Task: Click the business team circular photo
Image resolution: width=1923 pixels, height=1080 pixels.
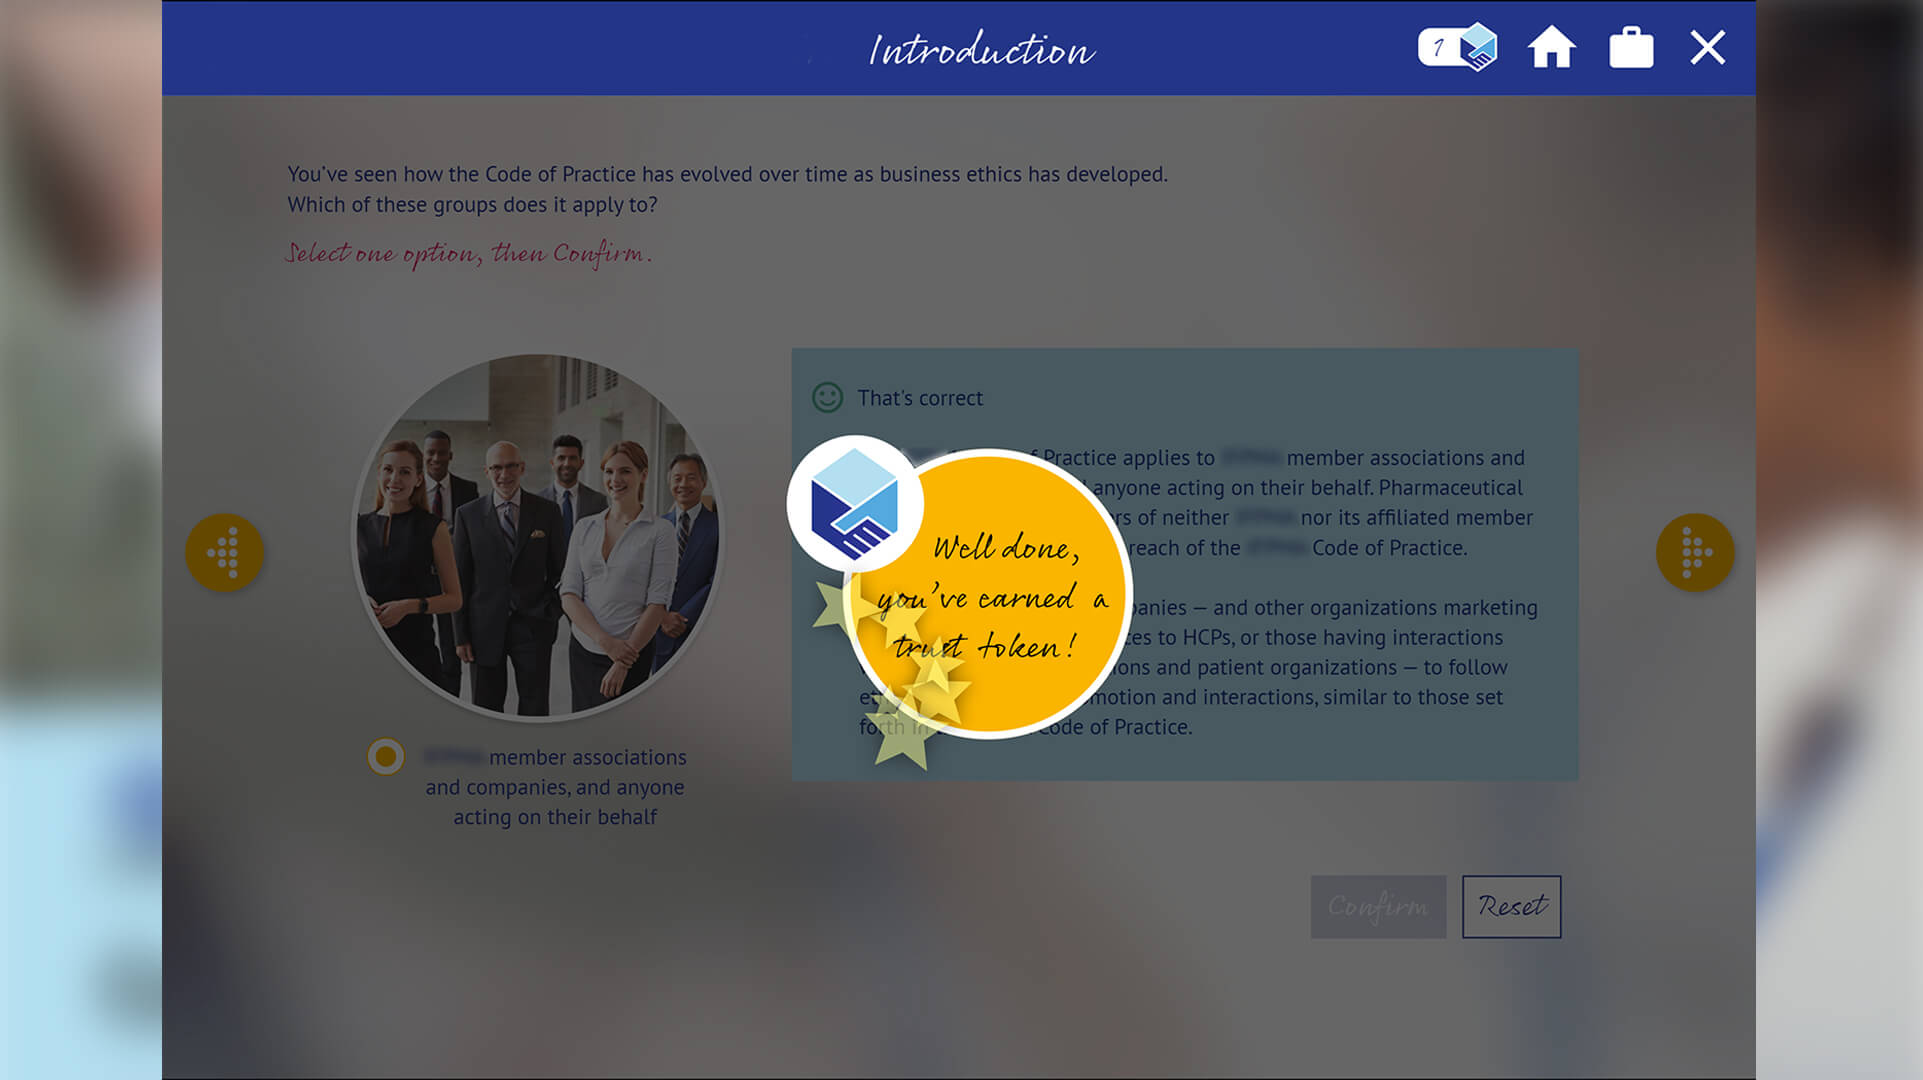Action: pos(538,536)
